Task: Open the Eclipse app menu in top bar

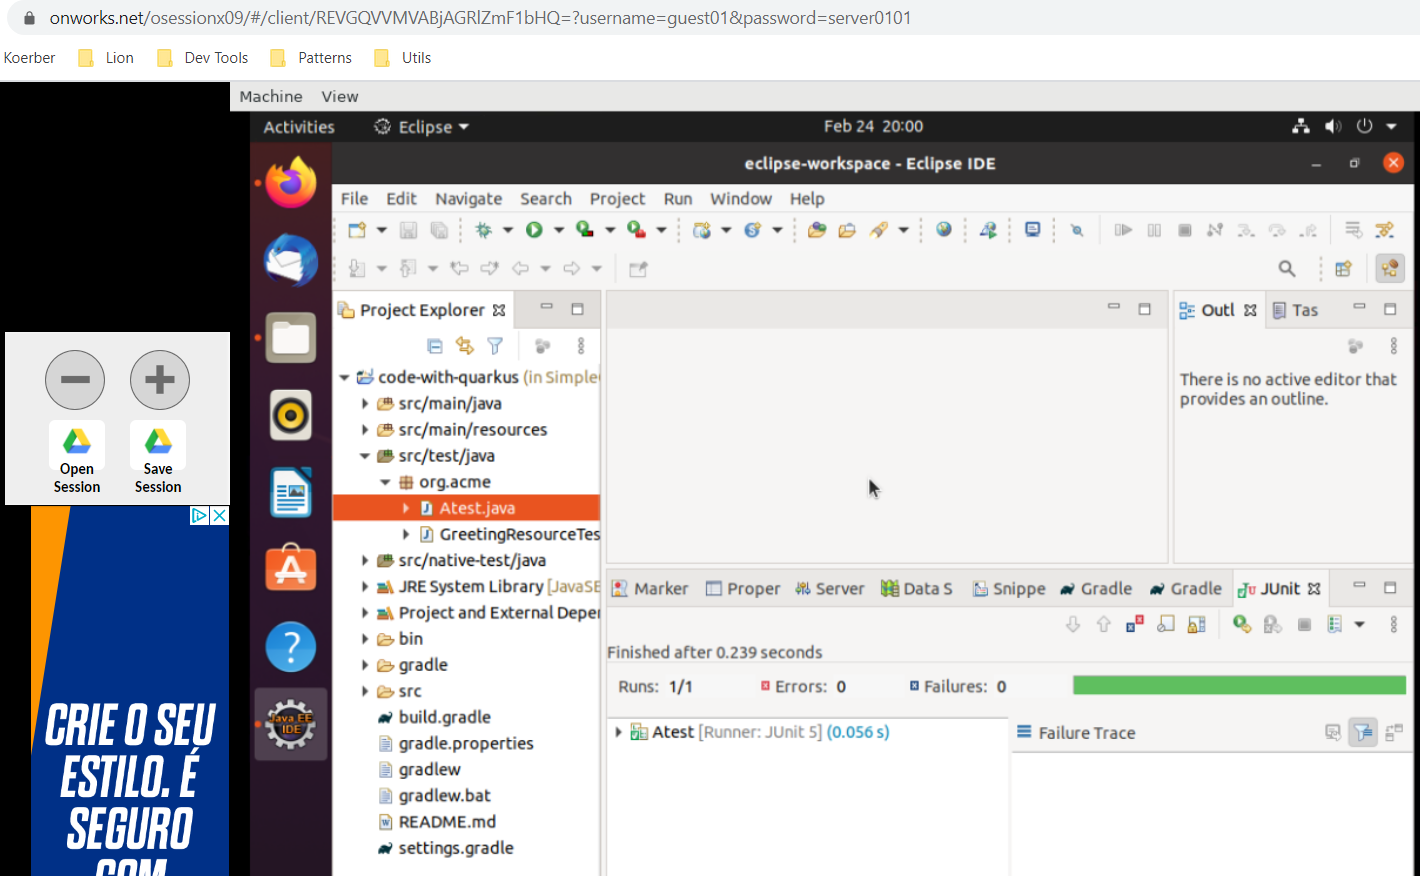Action: 422,127
